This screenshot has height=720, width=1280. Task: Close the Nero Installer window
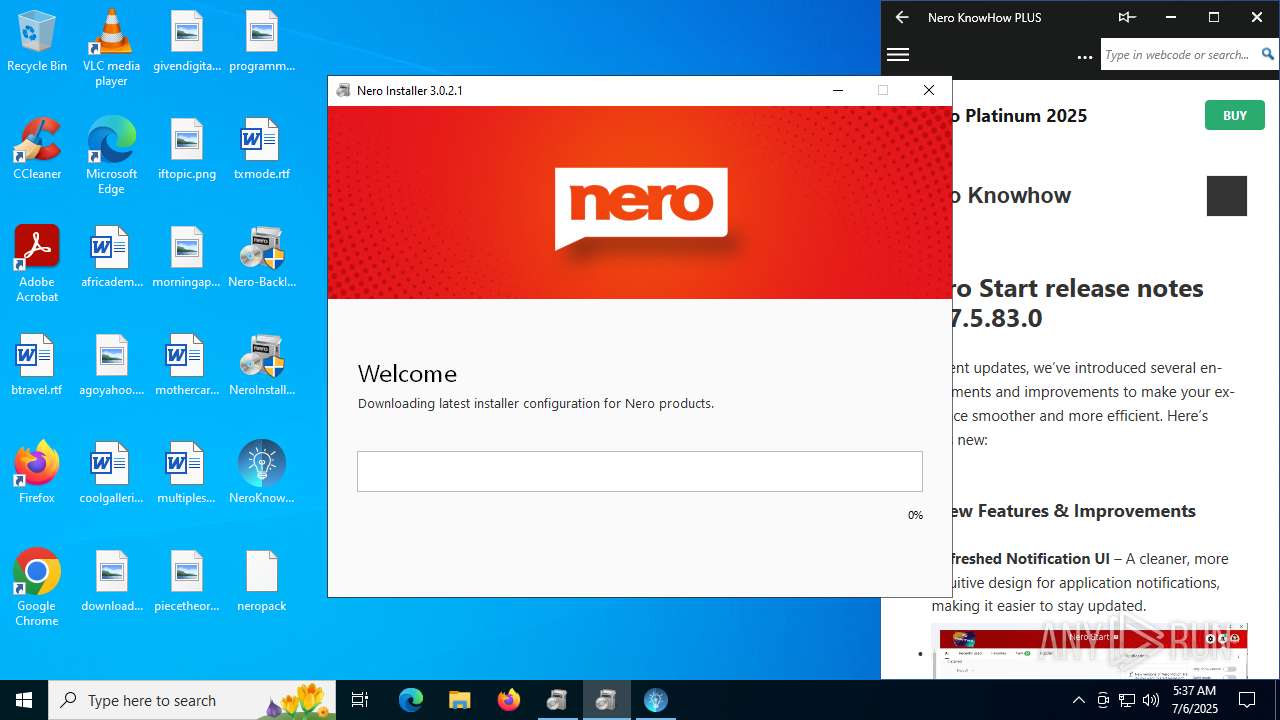(x=929, y=90)
